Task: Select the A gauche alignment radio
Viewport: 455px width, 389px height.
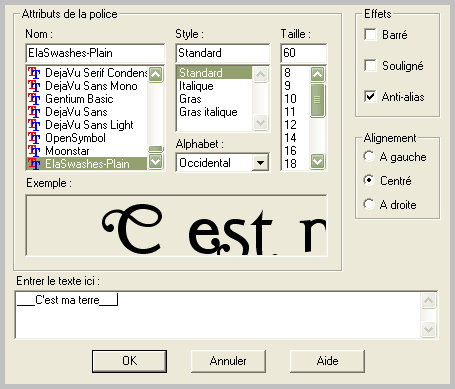Action: (369, 156)
